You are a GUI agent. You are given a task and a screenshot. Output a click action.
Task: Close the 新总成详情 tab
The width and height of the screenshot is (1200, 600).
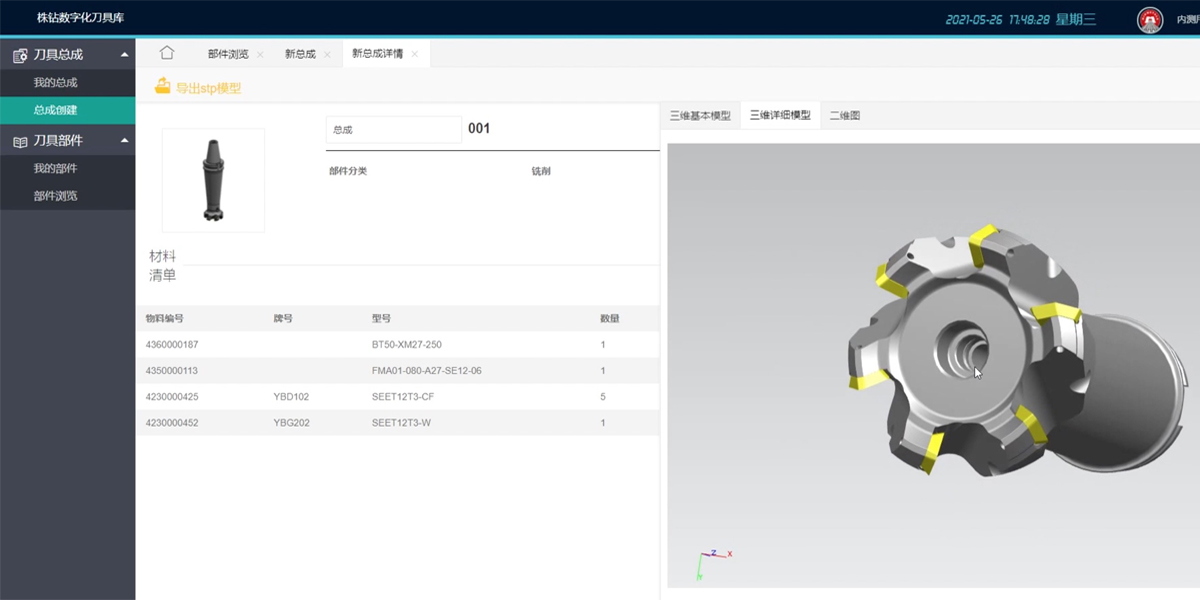[415, 54]
